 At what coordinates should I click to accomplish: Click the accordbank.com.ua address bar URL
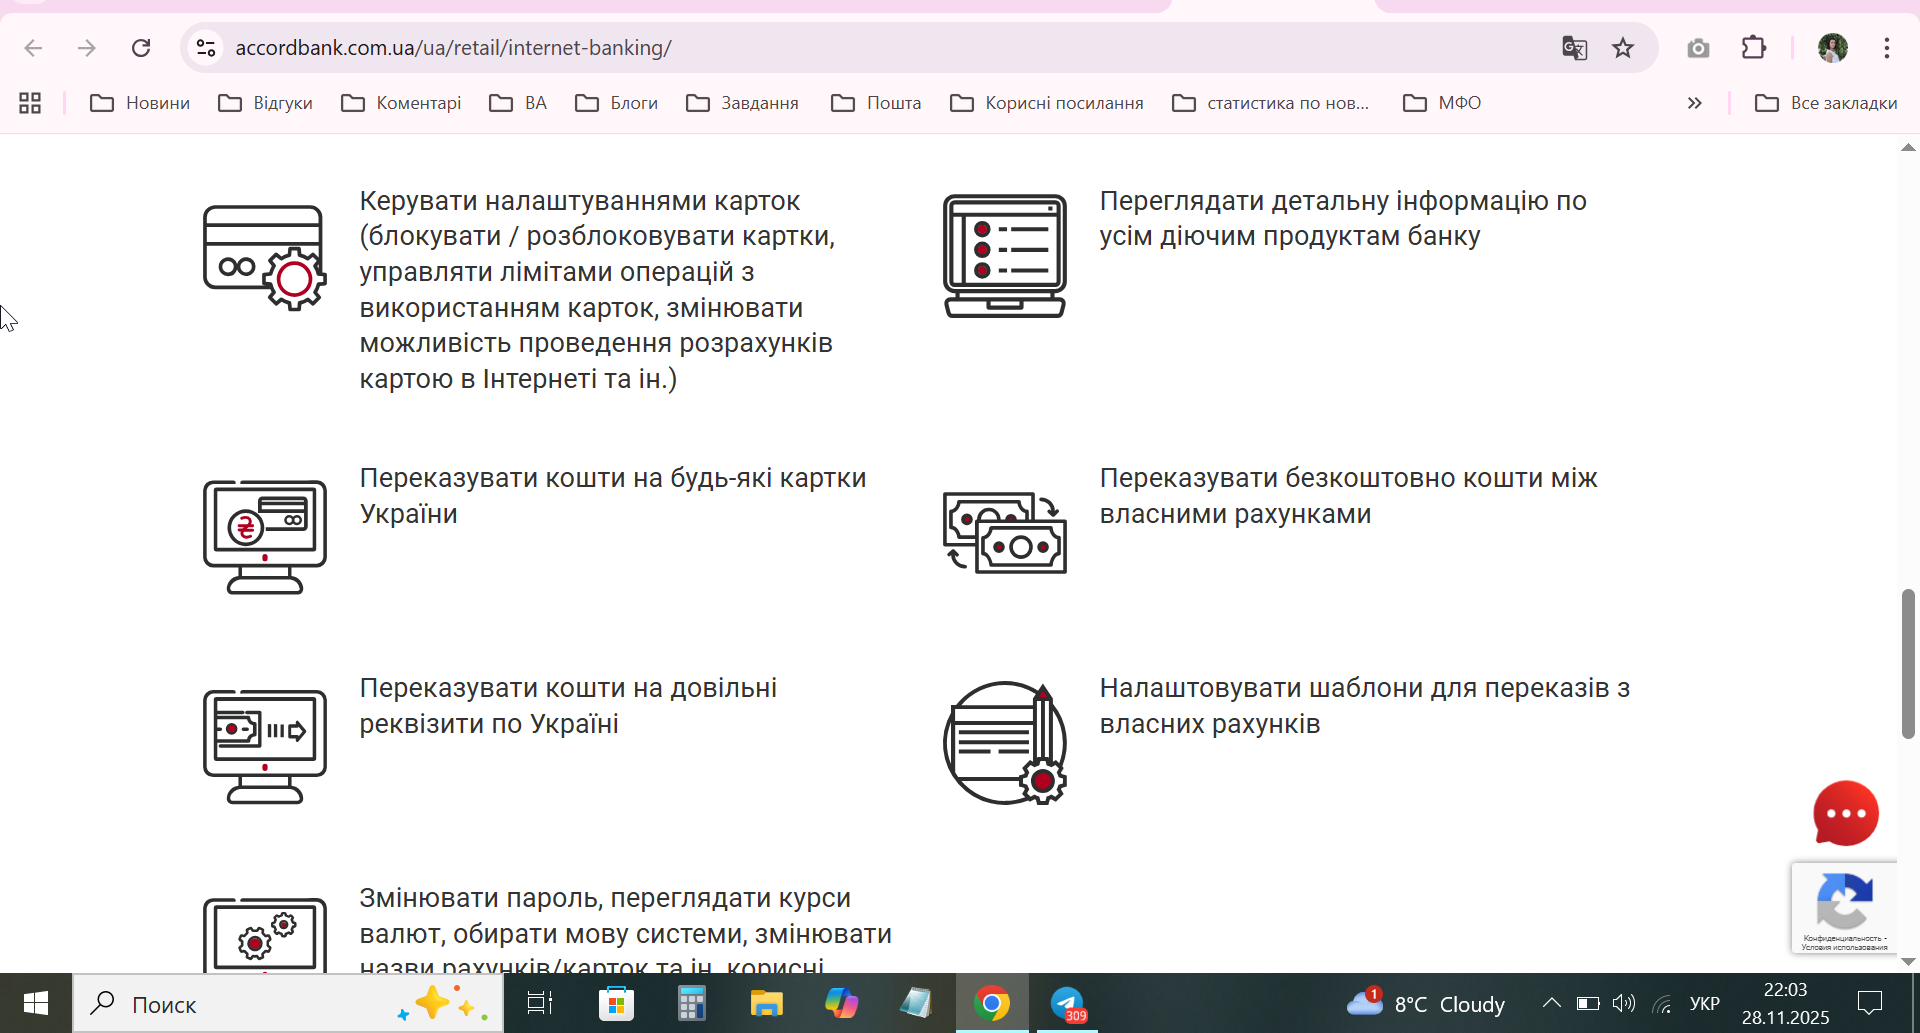pos(453,48)
